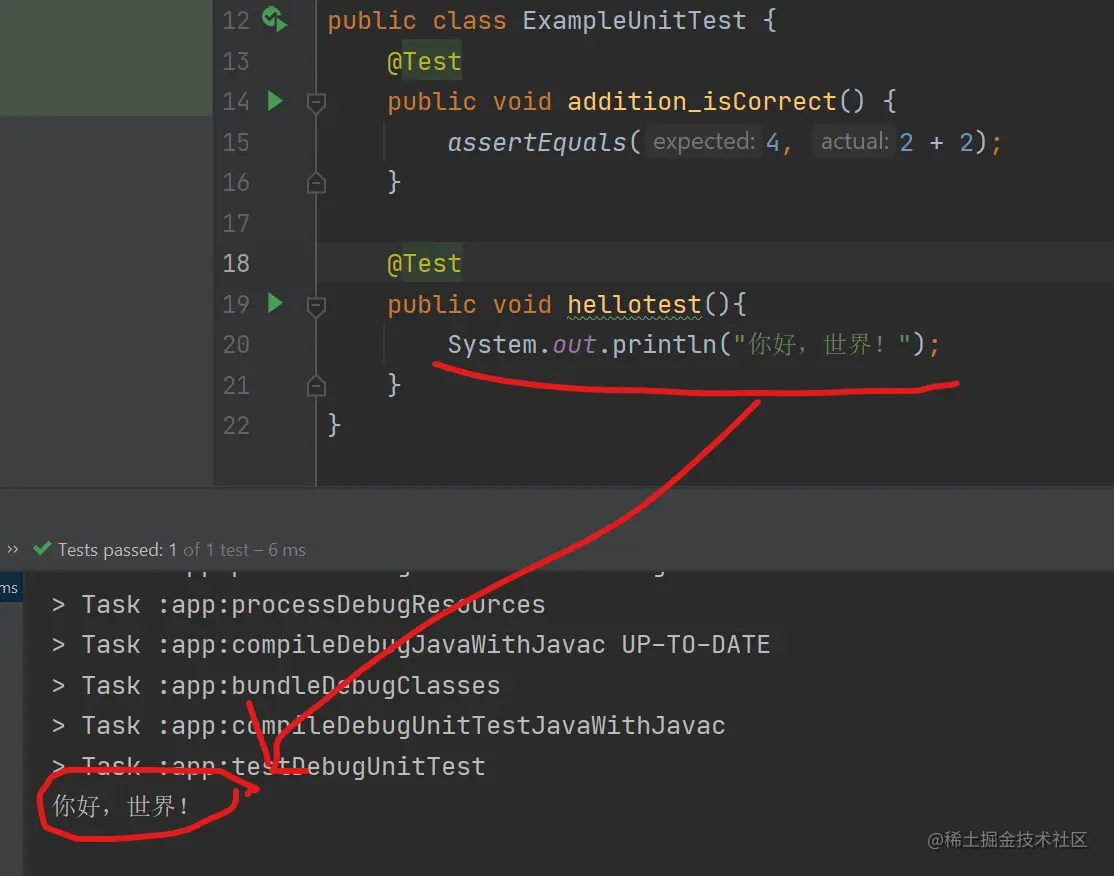Click line number 20 in gutter
Screen dimensions: 1114x876
coord(236,345)
